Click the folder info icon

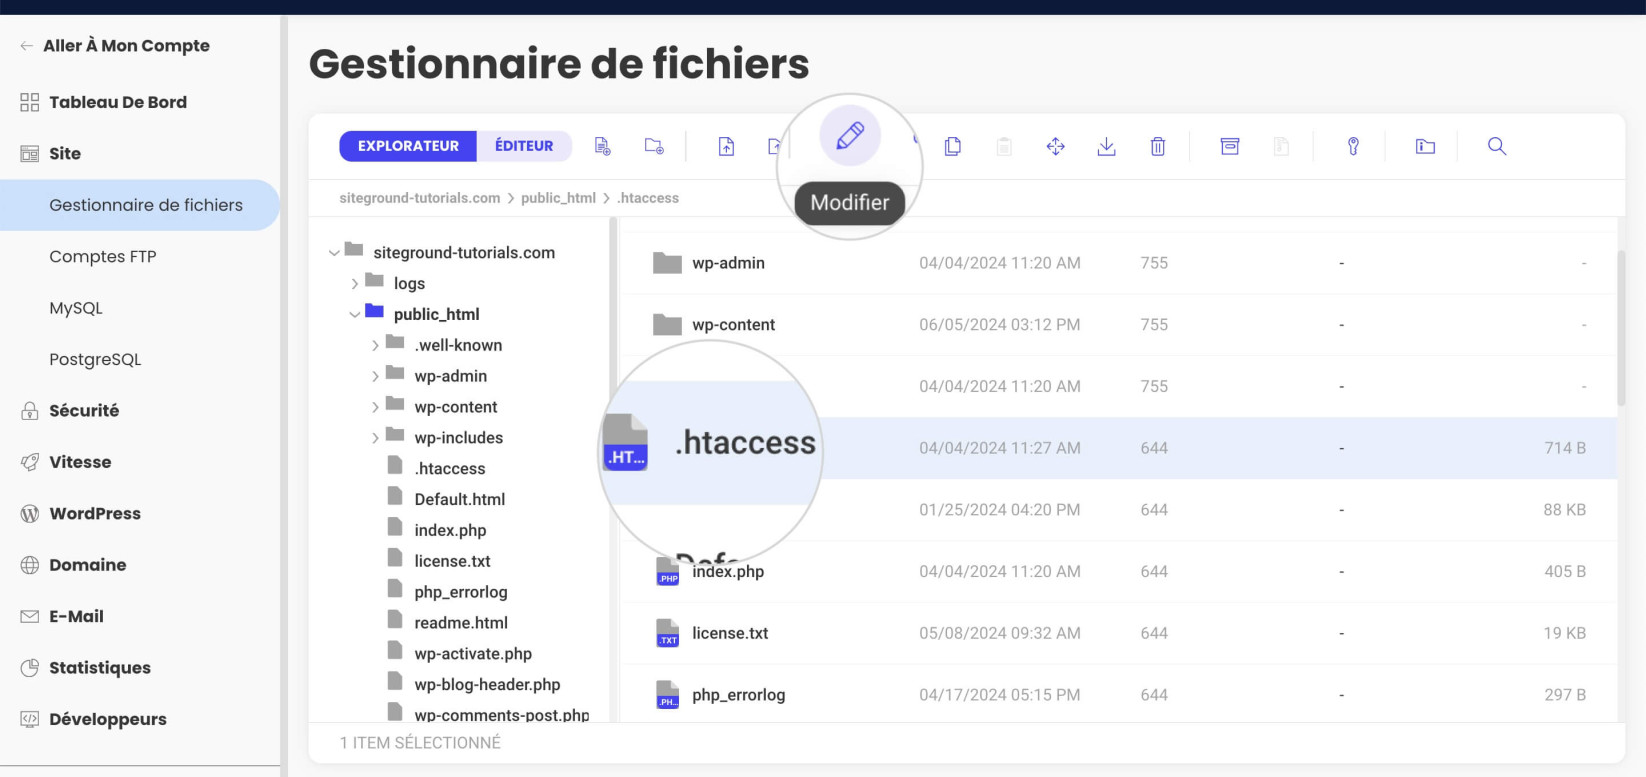1425,146
